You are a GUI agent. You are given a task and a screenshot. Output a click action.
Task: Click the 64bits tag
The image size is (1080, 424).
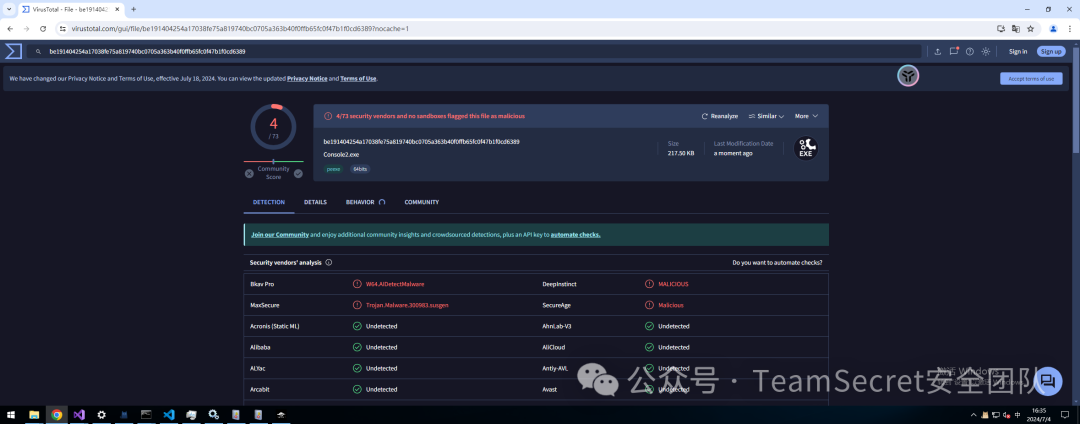(x=360, y=169)
